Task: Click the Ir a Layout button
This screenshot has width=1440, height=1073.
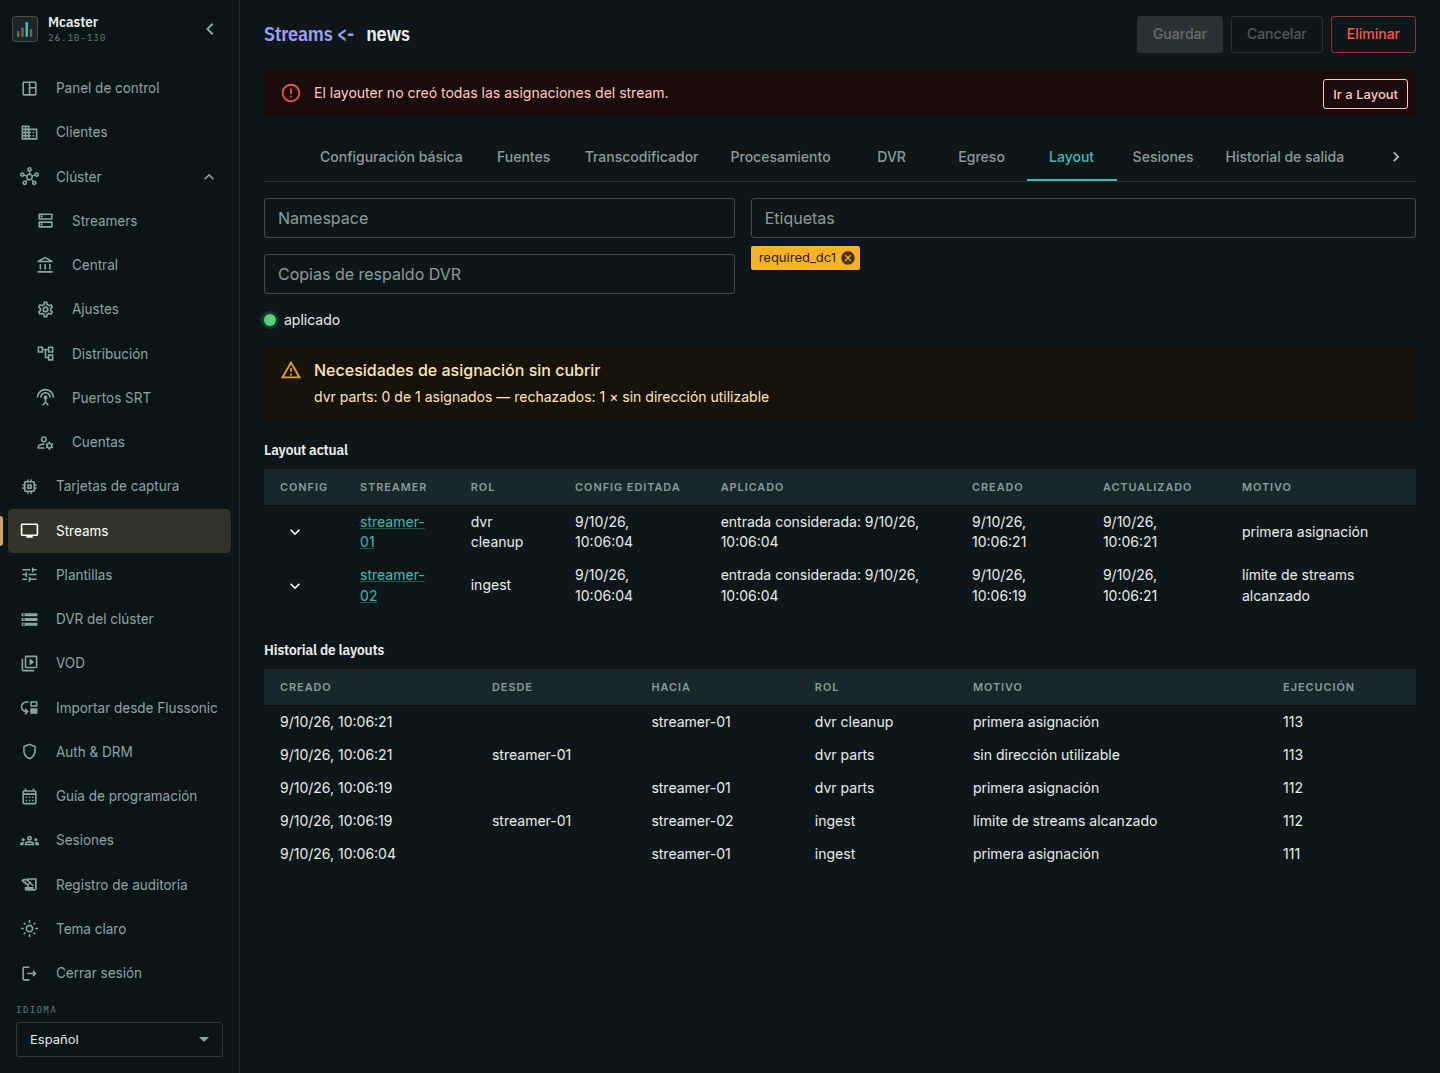Action: (1365, 94)
